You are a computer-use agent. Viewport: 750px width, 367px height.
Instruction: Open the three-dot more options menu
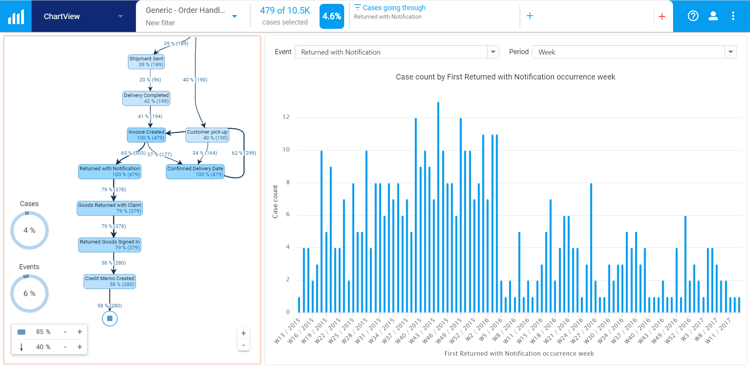point(733,16)
